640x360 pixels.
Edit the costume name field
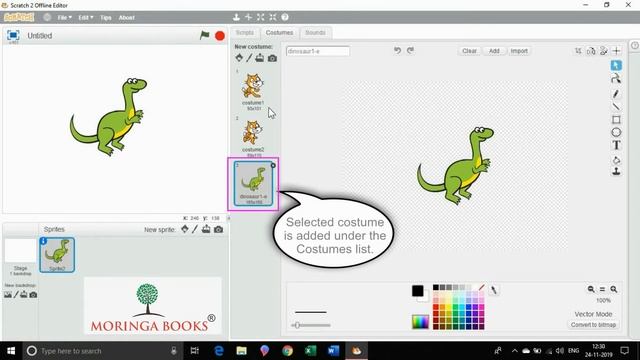click(318, 51)
